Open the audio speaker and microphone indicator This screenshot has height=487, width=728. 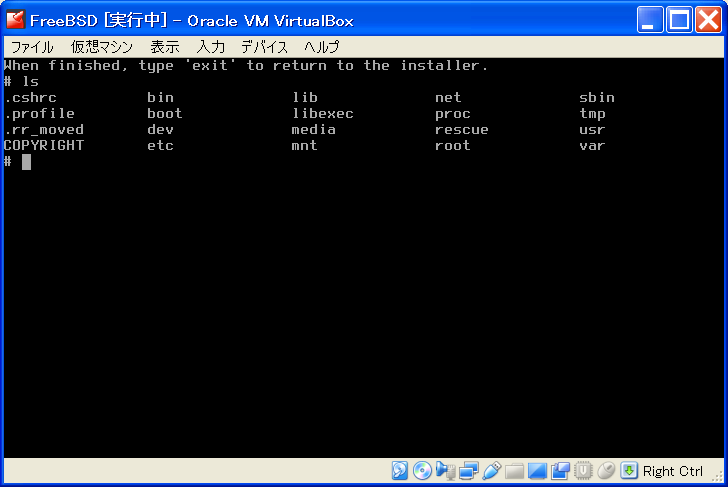[445, 471]
